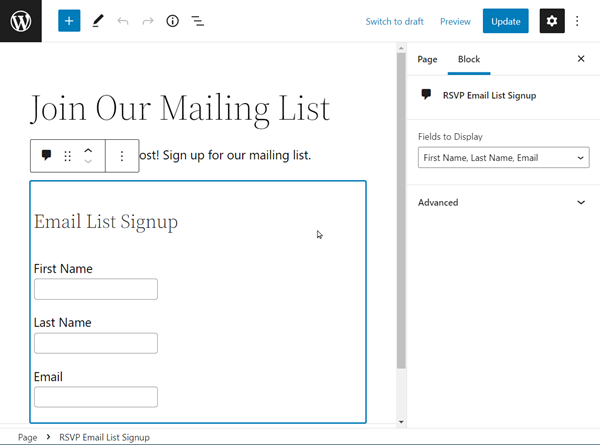Open the Details info icon
600x445 pixels.
pos(172,21)
